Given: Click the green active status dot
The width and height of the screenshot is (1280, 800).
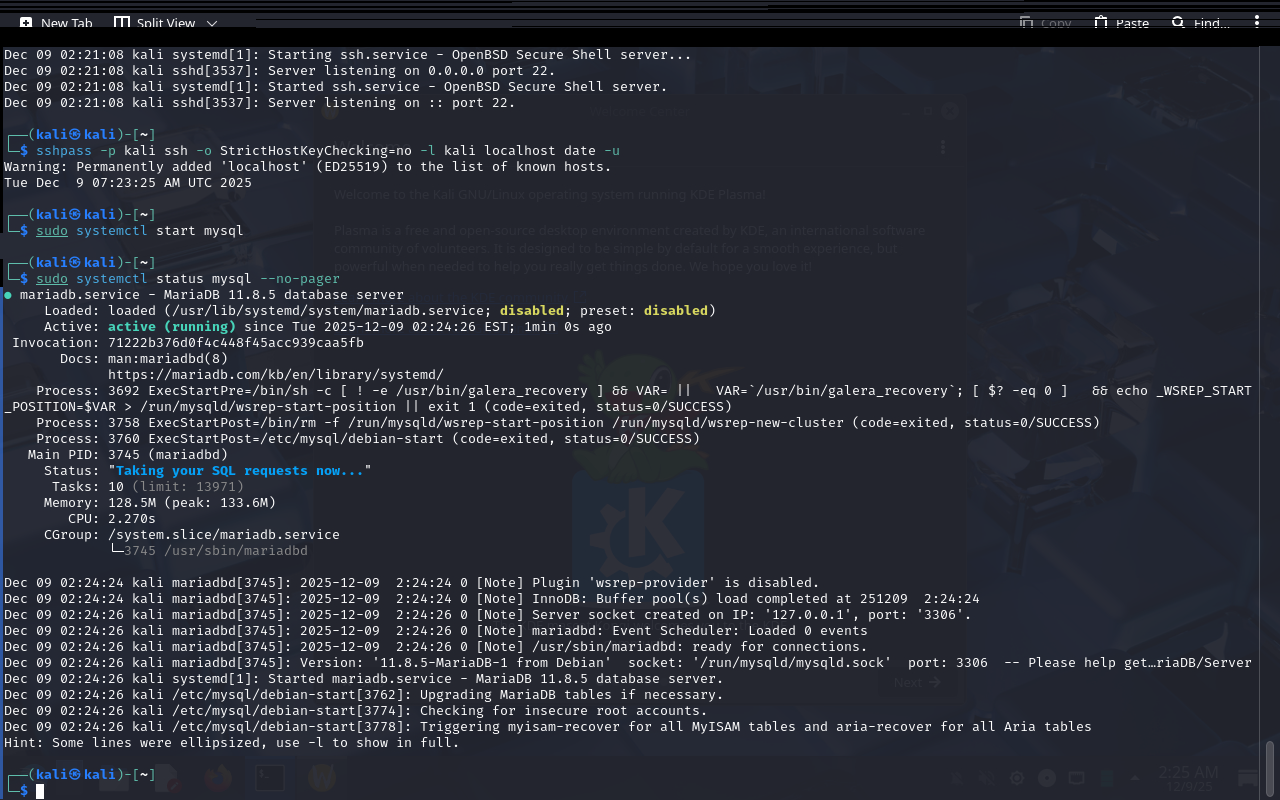Looking at the screenshot, I should [8, 295].
